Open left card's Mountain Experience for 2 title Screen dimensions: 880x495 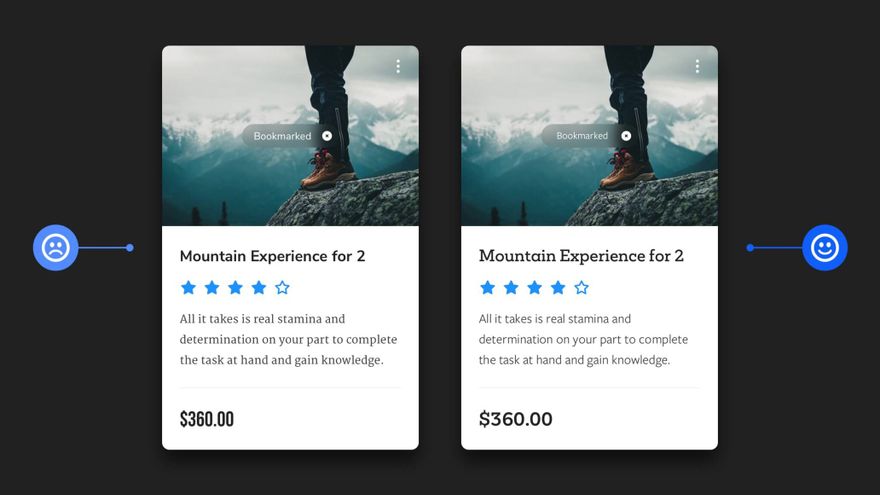click(x=272, y=256)
